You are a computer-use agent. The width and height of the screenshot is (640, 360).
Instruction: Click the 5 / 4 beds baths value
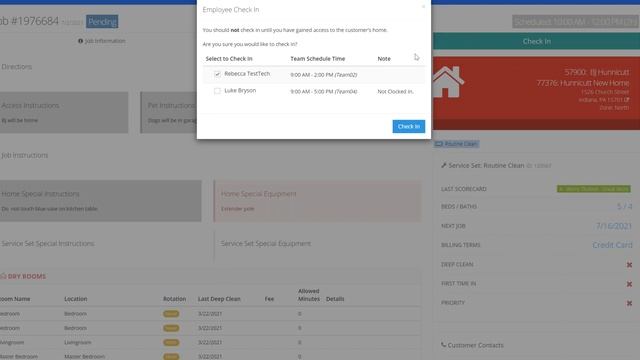coord(624,207)
